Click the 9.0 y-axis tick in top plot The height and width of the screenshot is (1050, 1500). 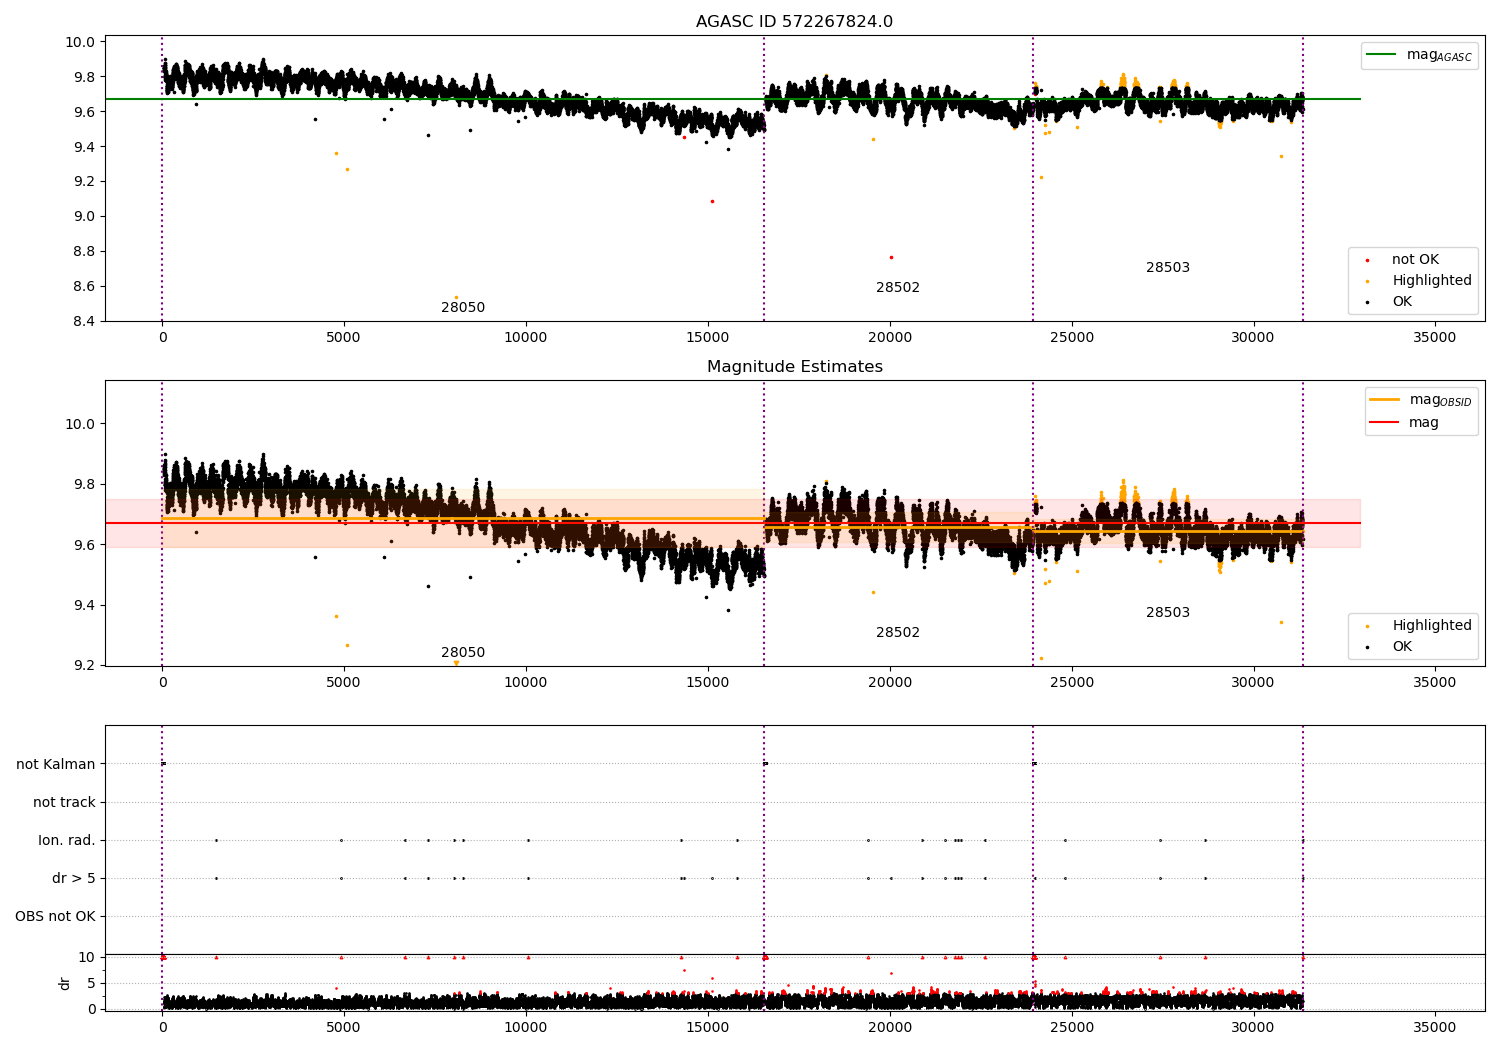(84, 217)
